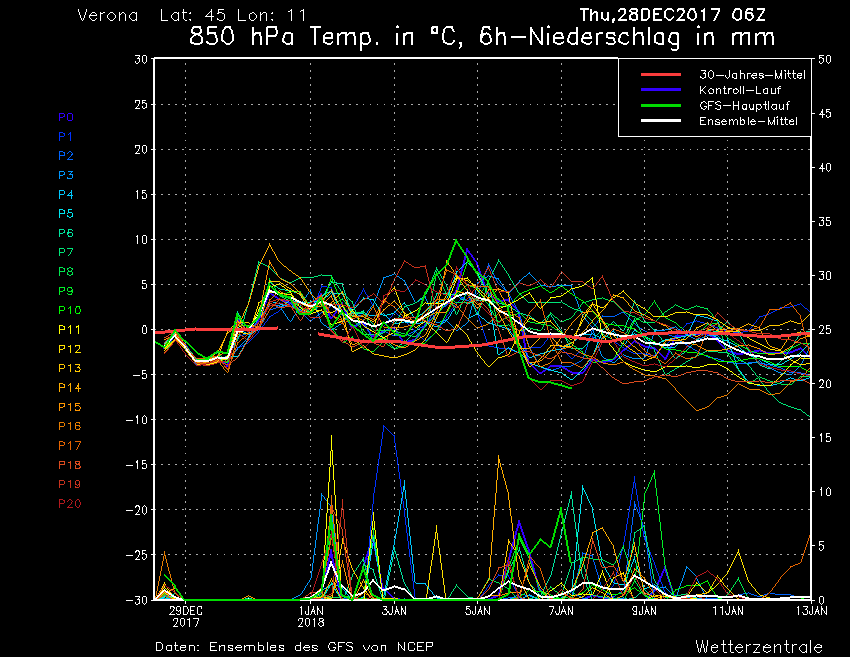
Task: Click the 'Daten: Ensembles des GFS von NCEP' caption
Action: (x=294, y=647)
